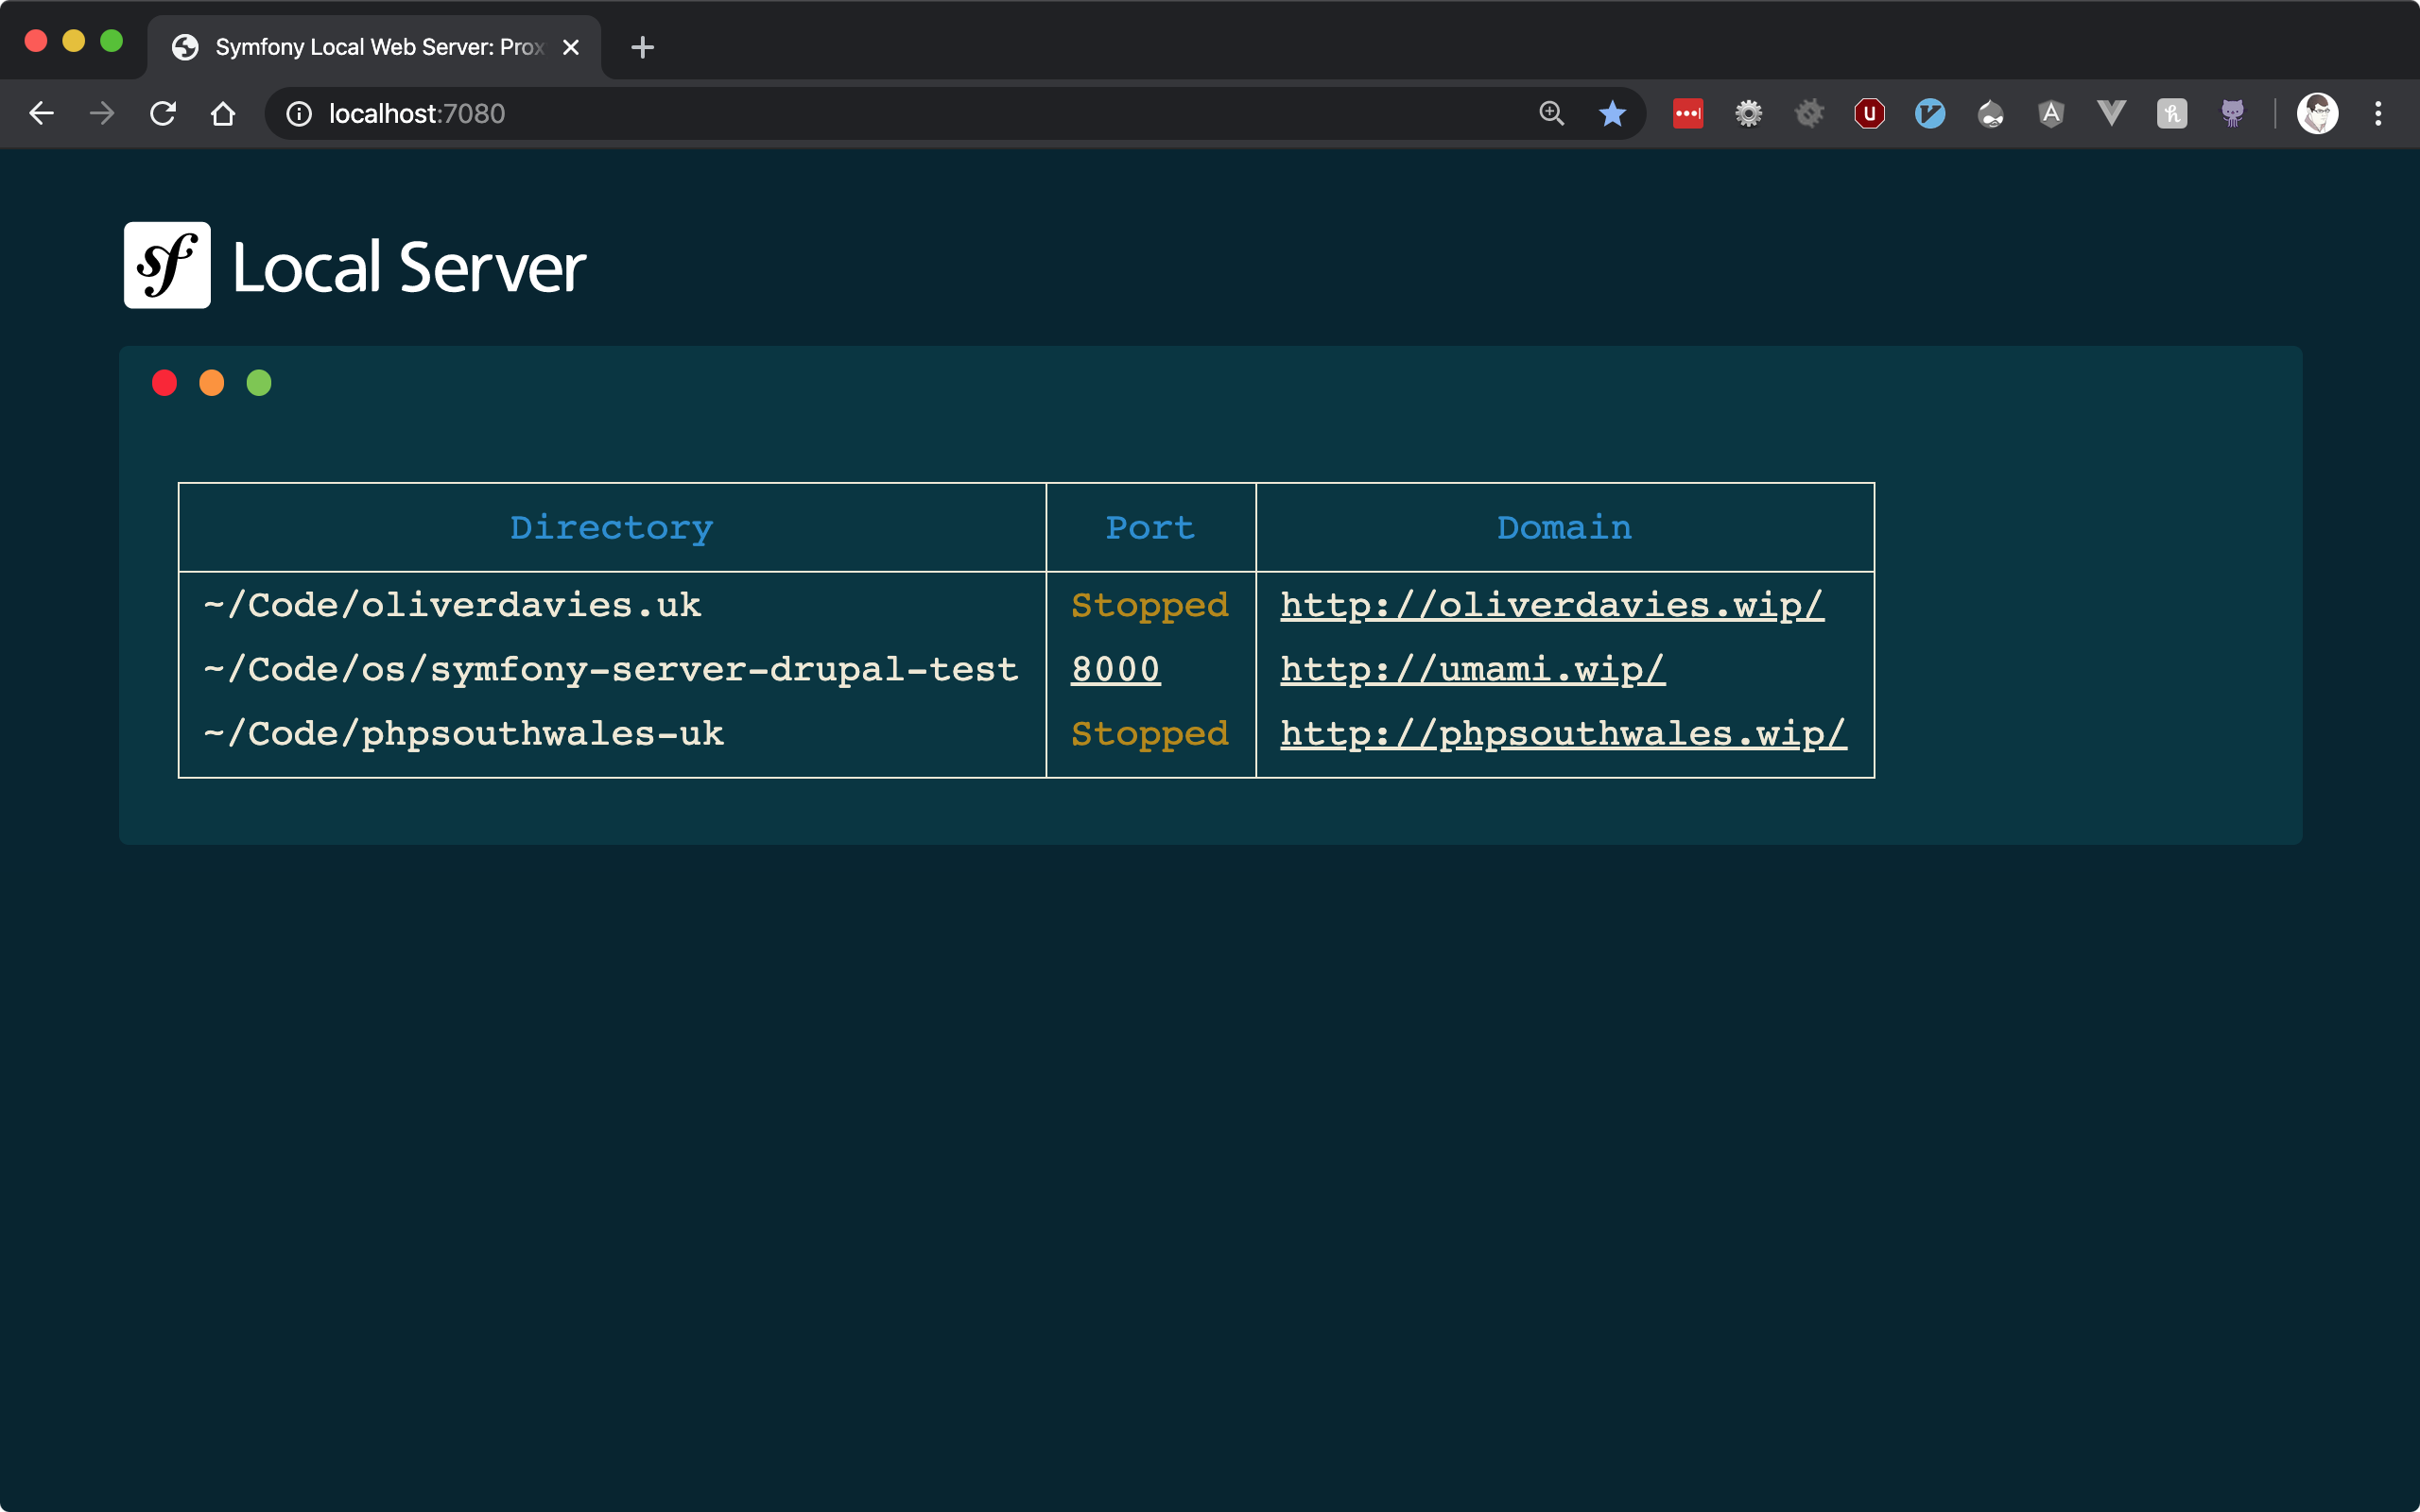Screen dimensions: 2420x1512
Task: View site information for localhost
Action: pos(299,113)
